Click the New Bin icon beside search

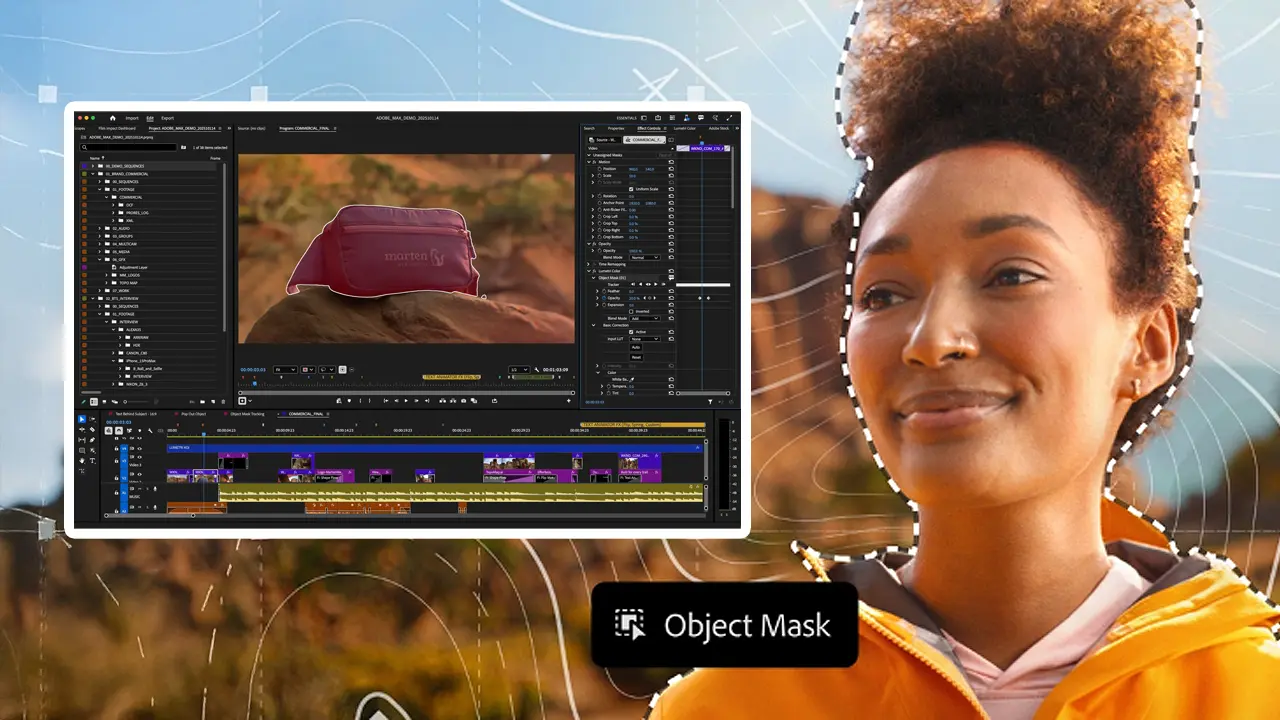coord(184,148)
